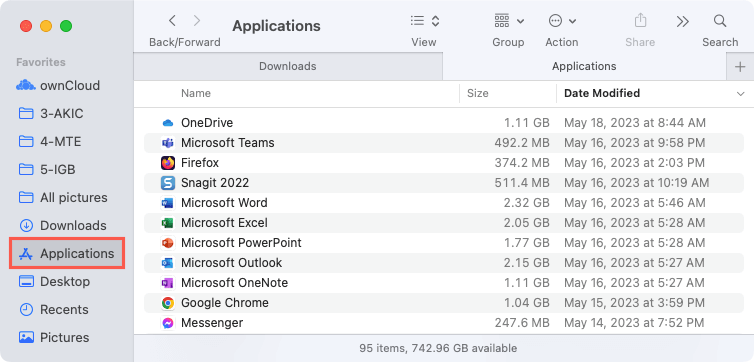Select the Microsoft Outlook app icon
Image resolution: width=754 pixels, height=362 pixels.
click(167, 263)
